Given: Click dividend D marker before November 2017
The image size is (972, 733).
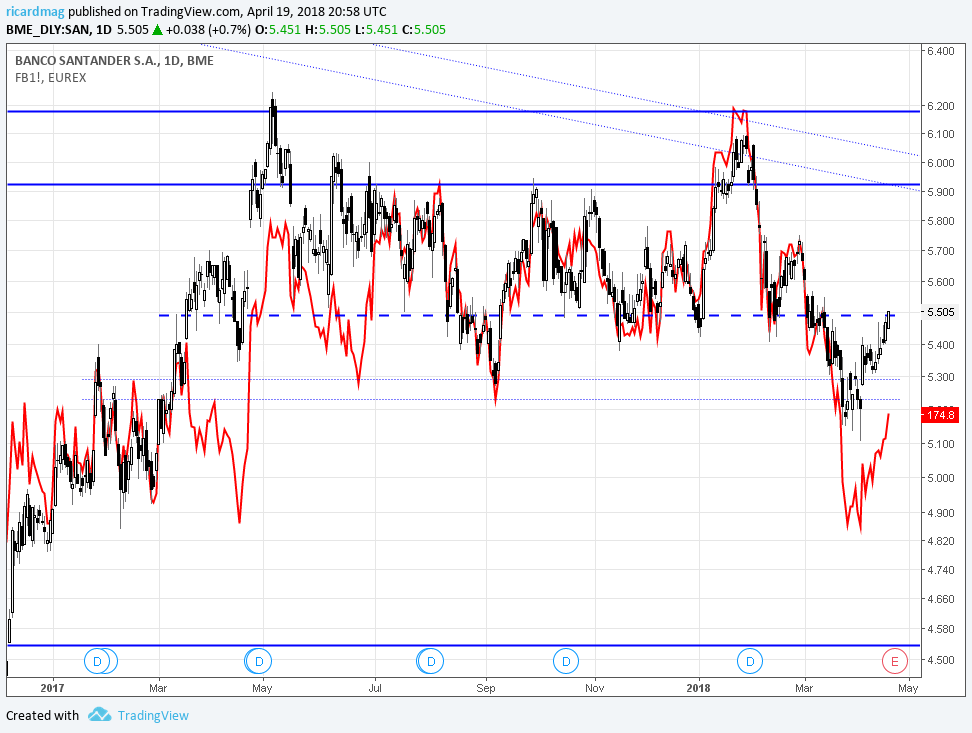Looking at the screenshot, I should (x=566, y=662).
